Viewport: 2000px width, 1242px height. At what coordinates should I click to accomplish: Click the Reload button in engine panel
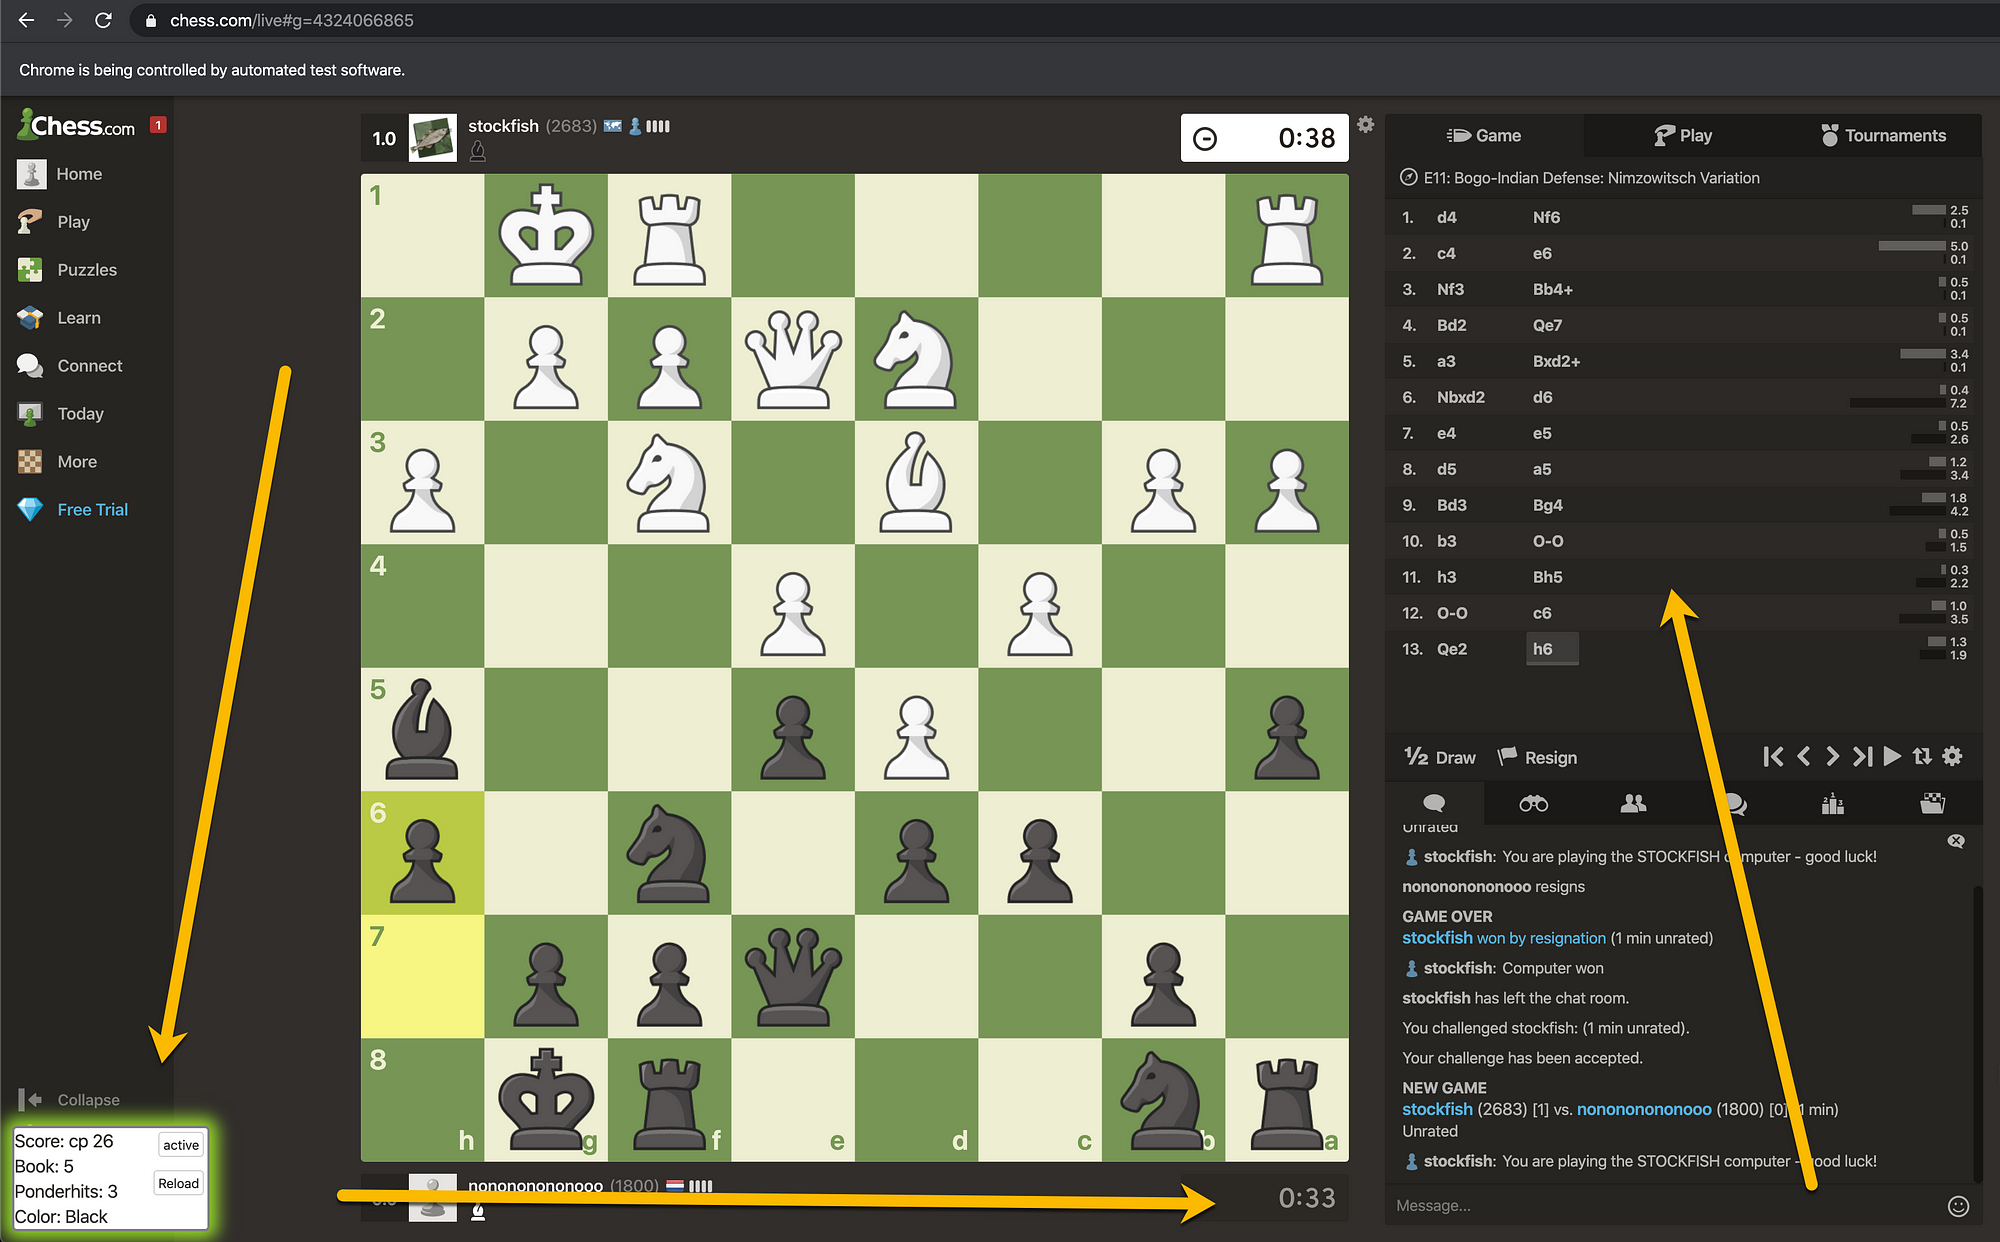point(176,1183)
